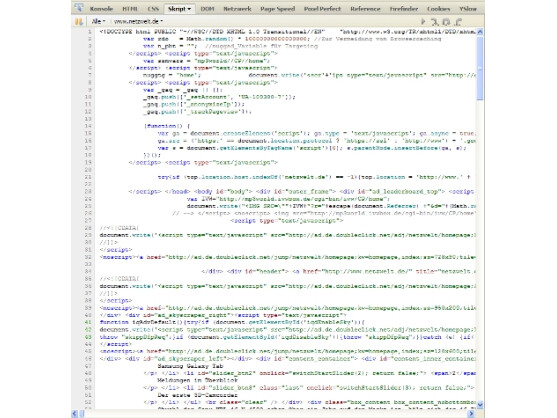Switch to the CSS tab
This screenshot has width=557, height=418.
click(153, 9)
